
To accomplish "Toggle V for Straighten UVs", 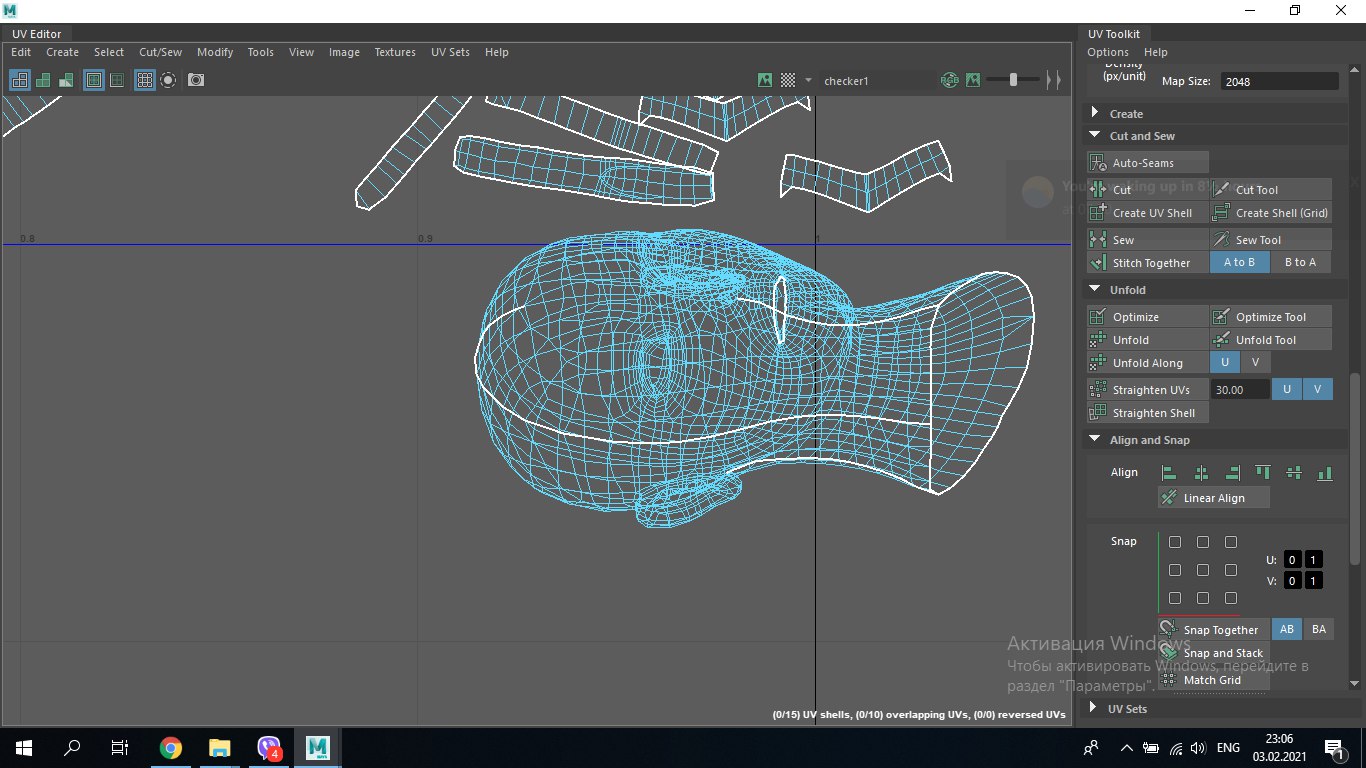I will point(1318,389).
